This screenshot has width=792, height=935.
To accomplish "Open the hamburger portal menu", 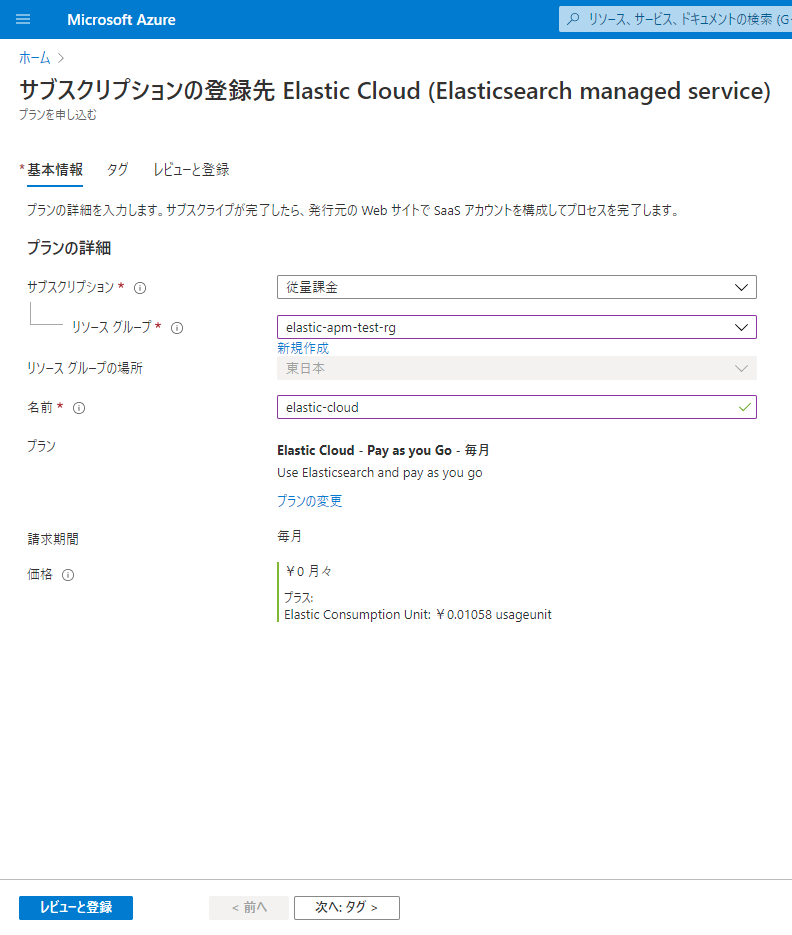I will click(x=23, y=19).
